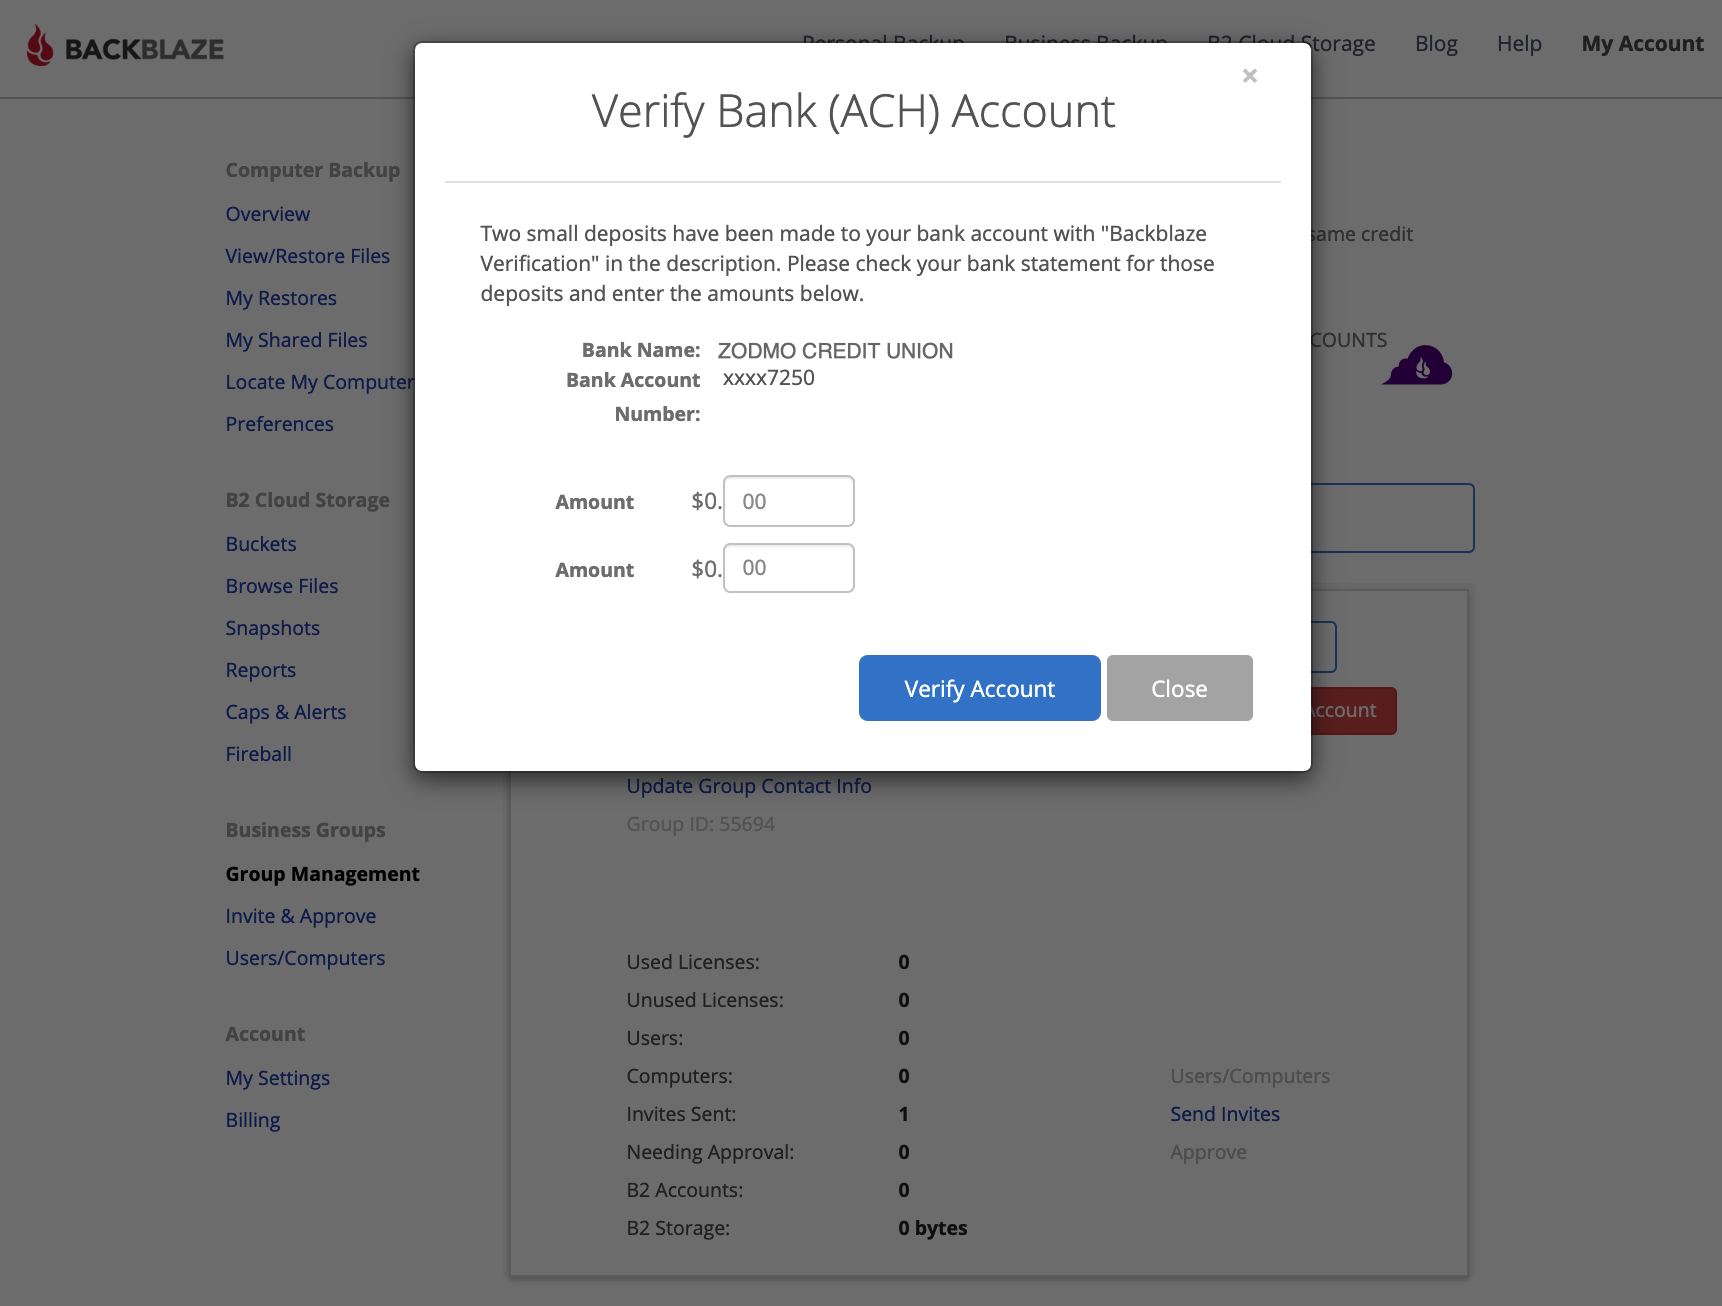Open the My Account menu

[1642, 44]
